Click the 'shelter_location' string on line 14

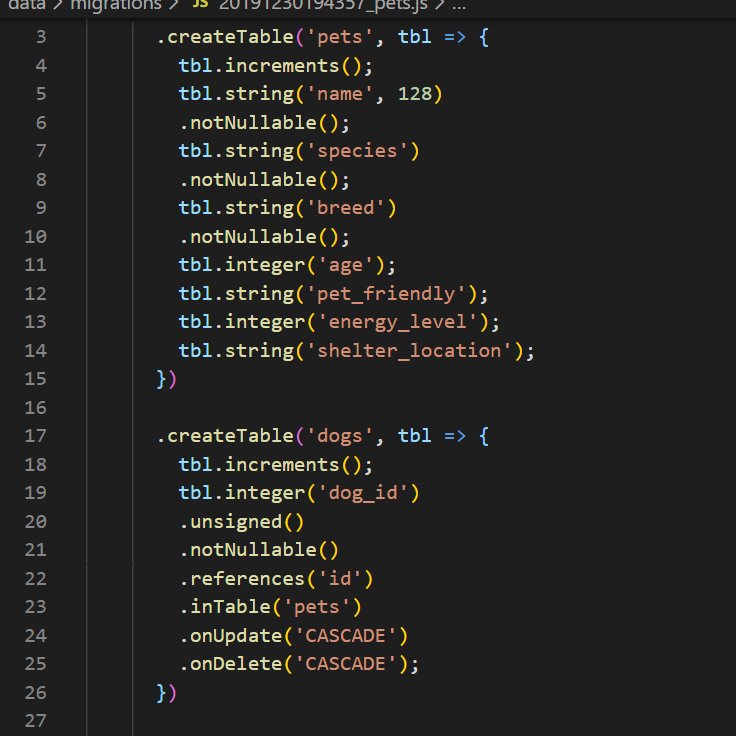409,351
